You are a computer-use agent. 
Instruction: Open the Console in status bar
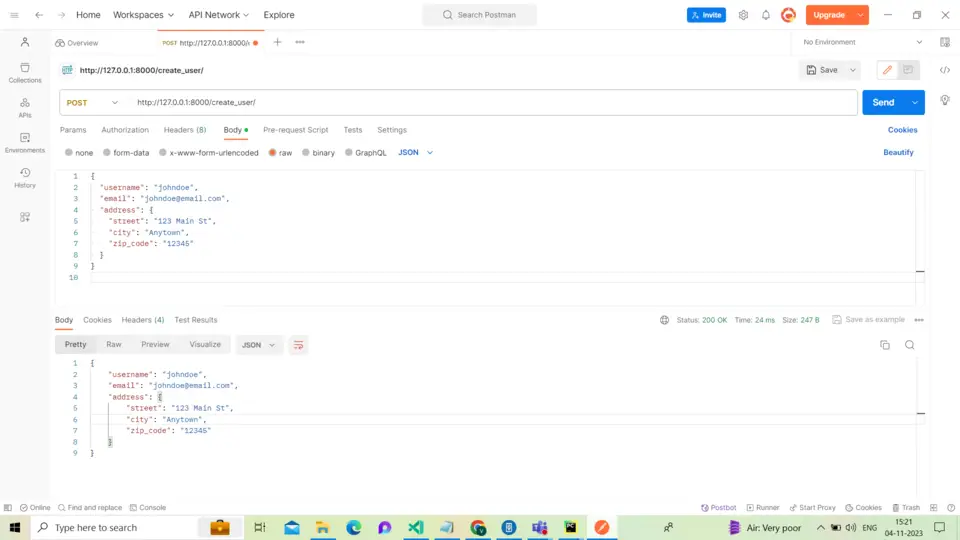148,508
